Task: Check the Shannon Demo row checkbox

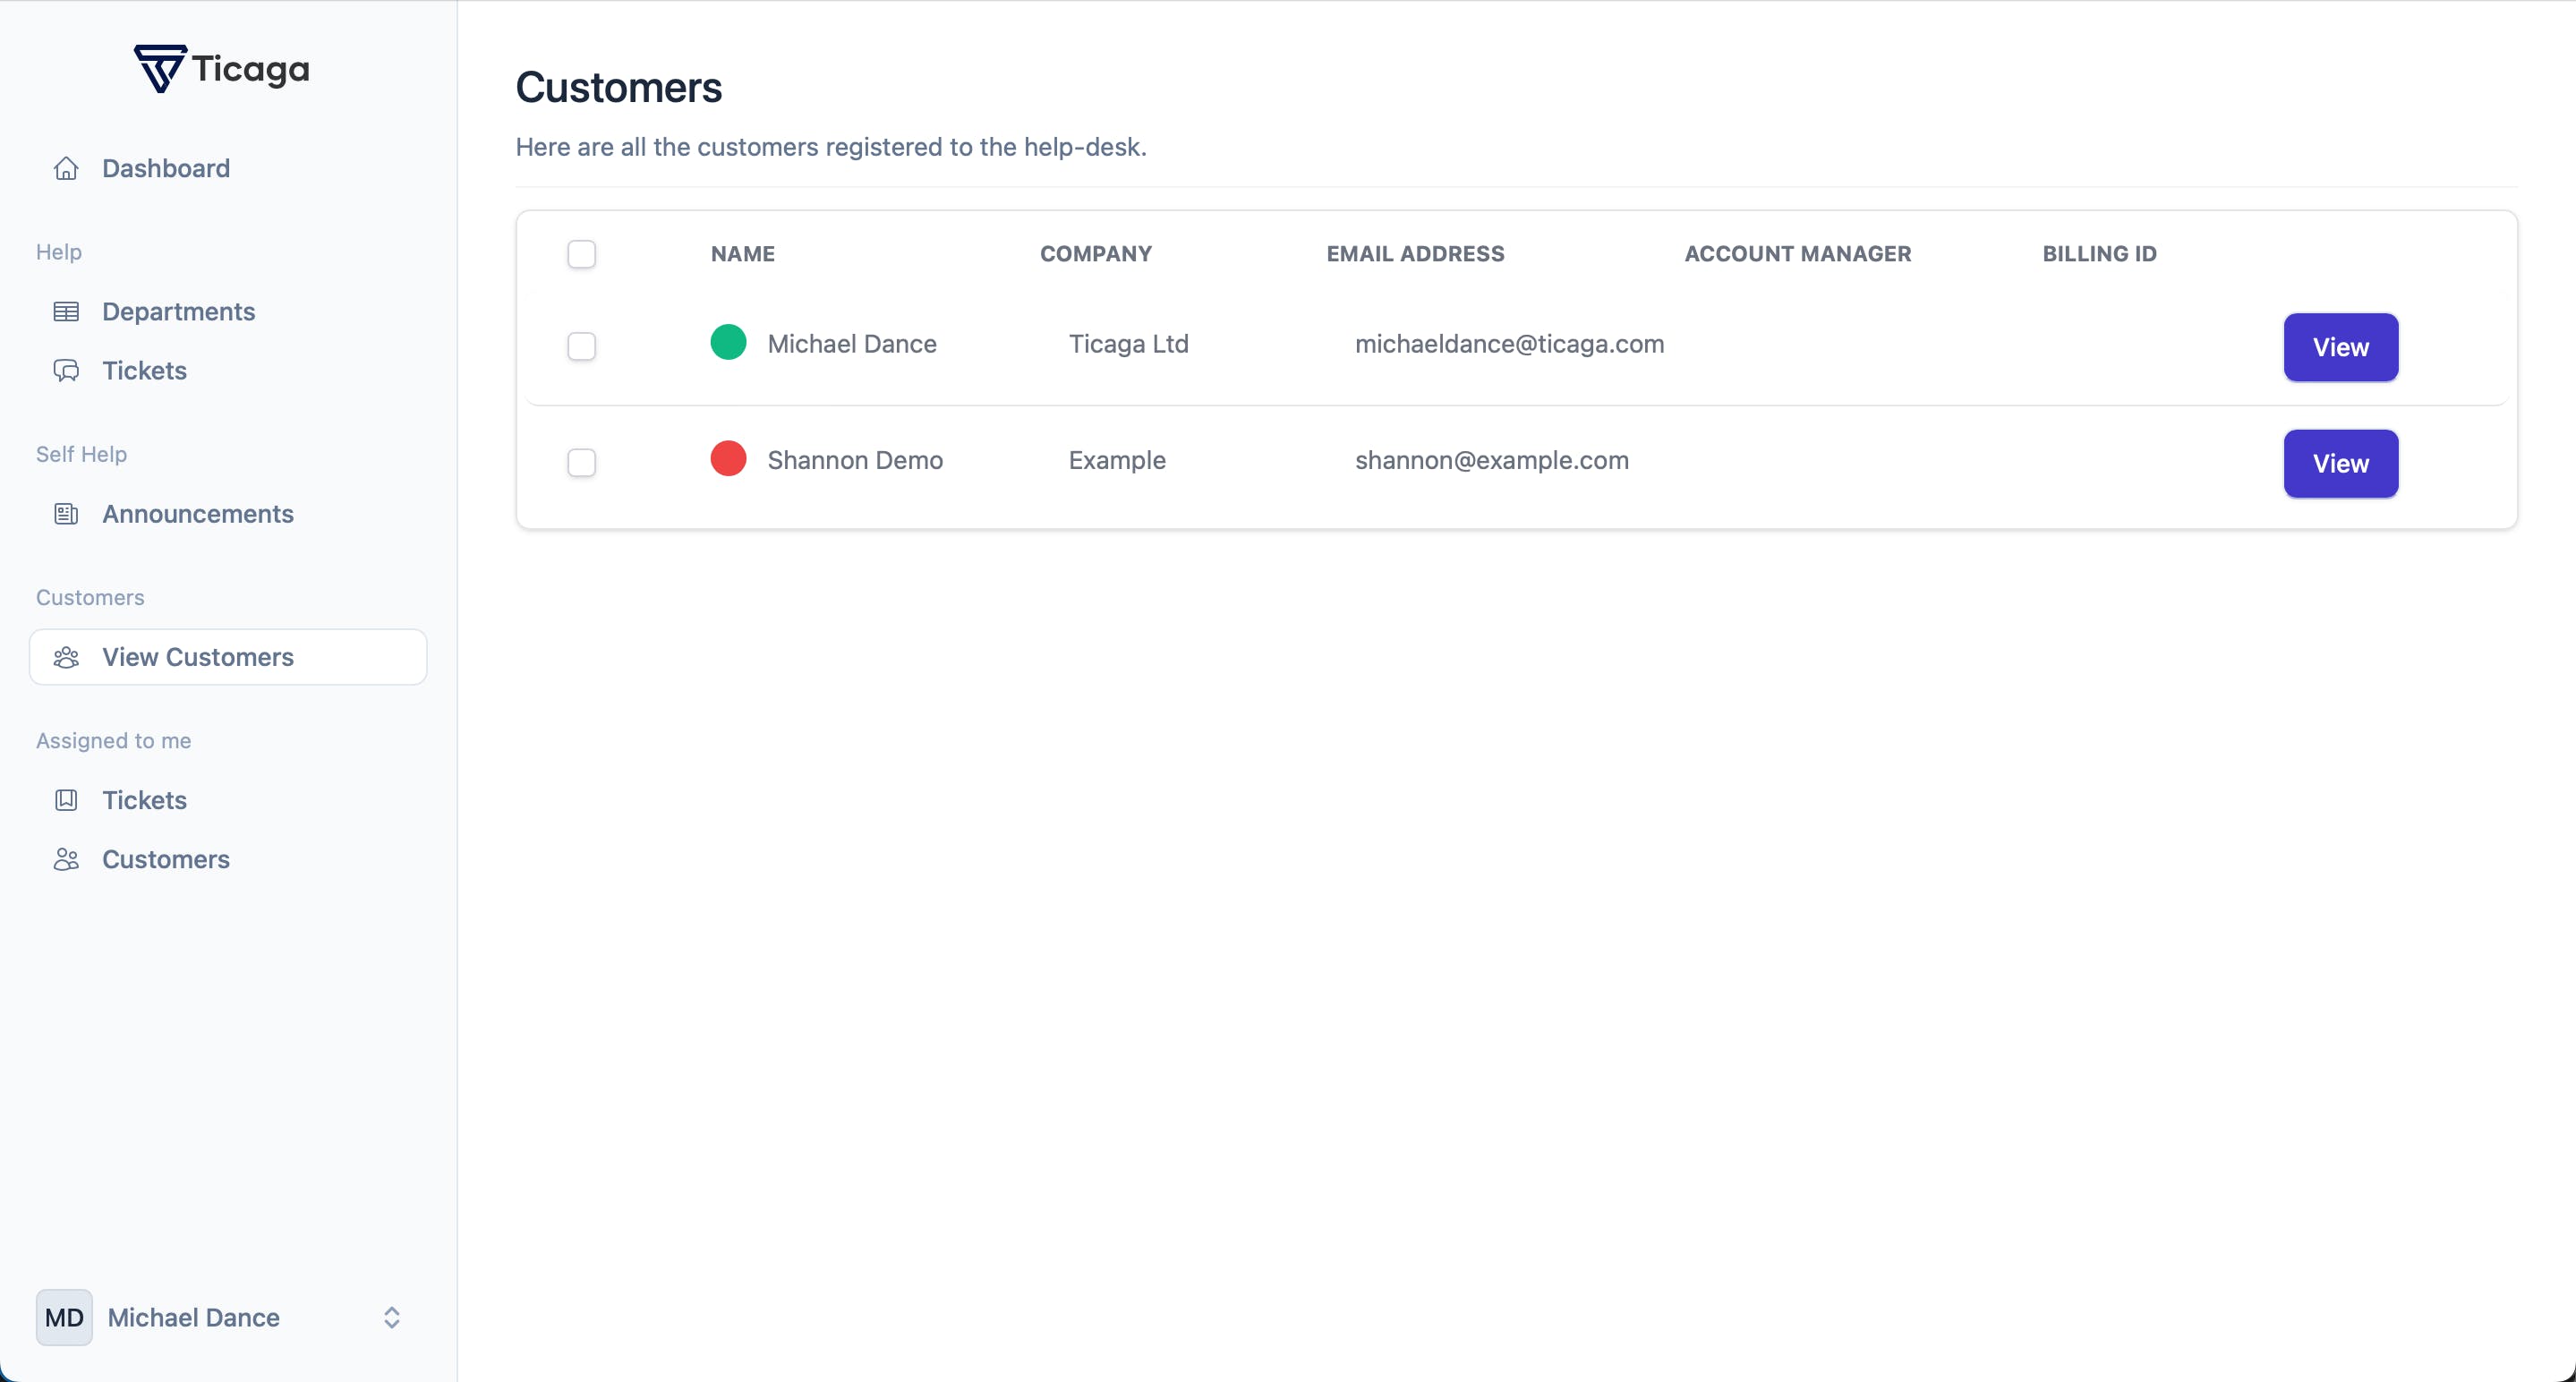Action: 581,462
